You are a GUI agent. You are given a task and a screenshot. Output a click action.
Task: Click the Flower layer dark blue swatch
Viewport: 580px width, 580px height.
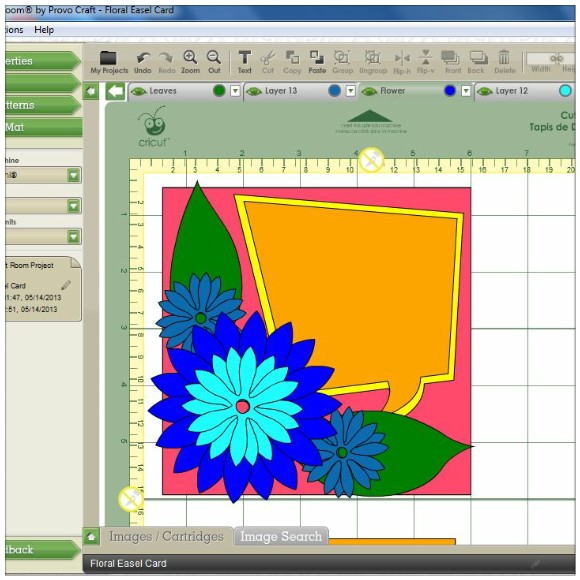[450, 91]
